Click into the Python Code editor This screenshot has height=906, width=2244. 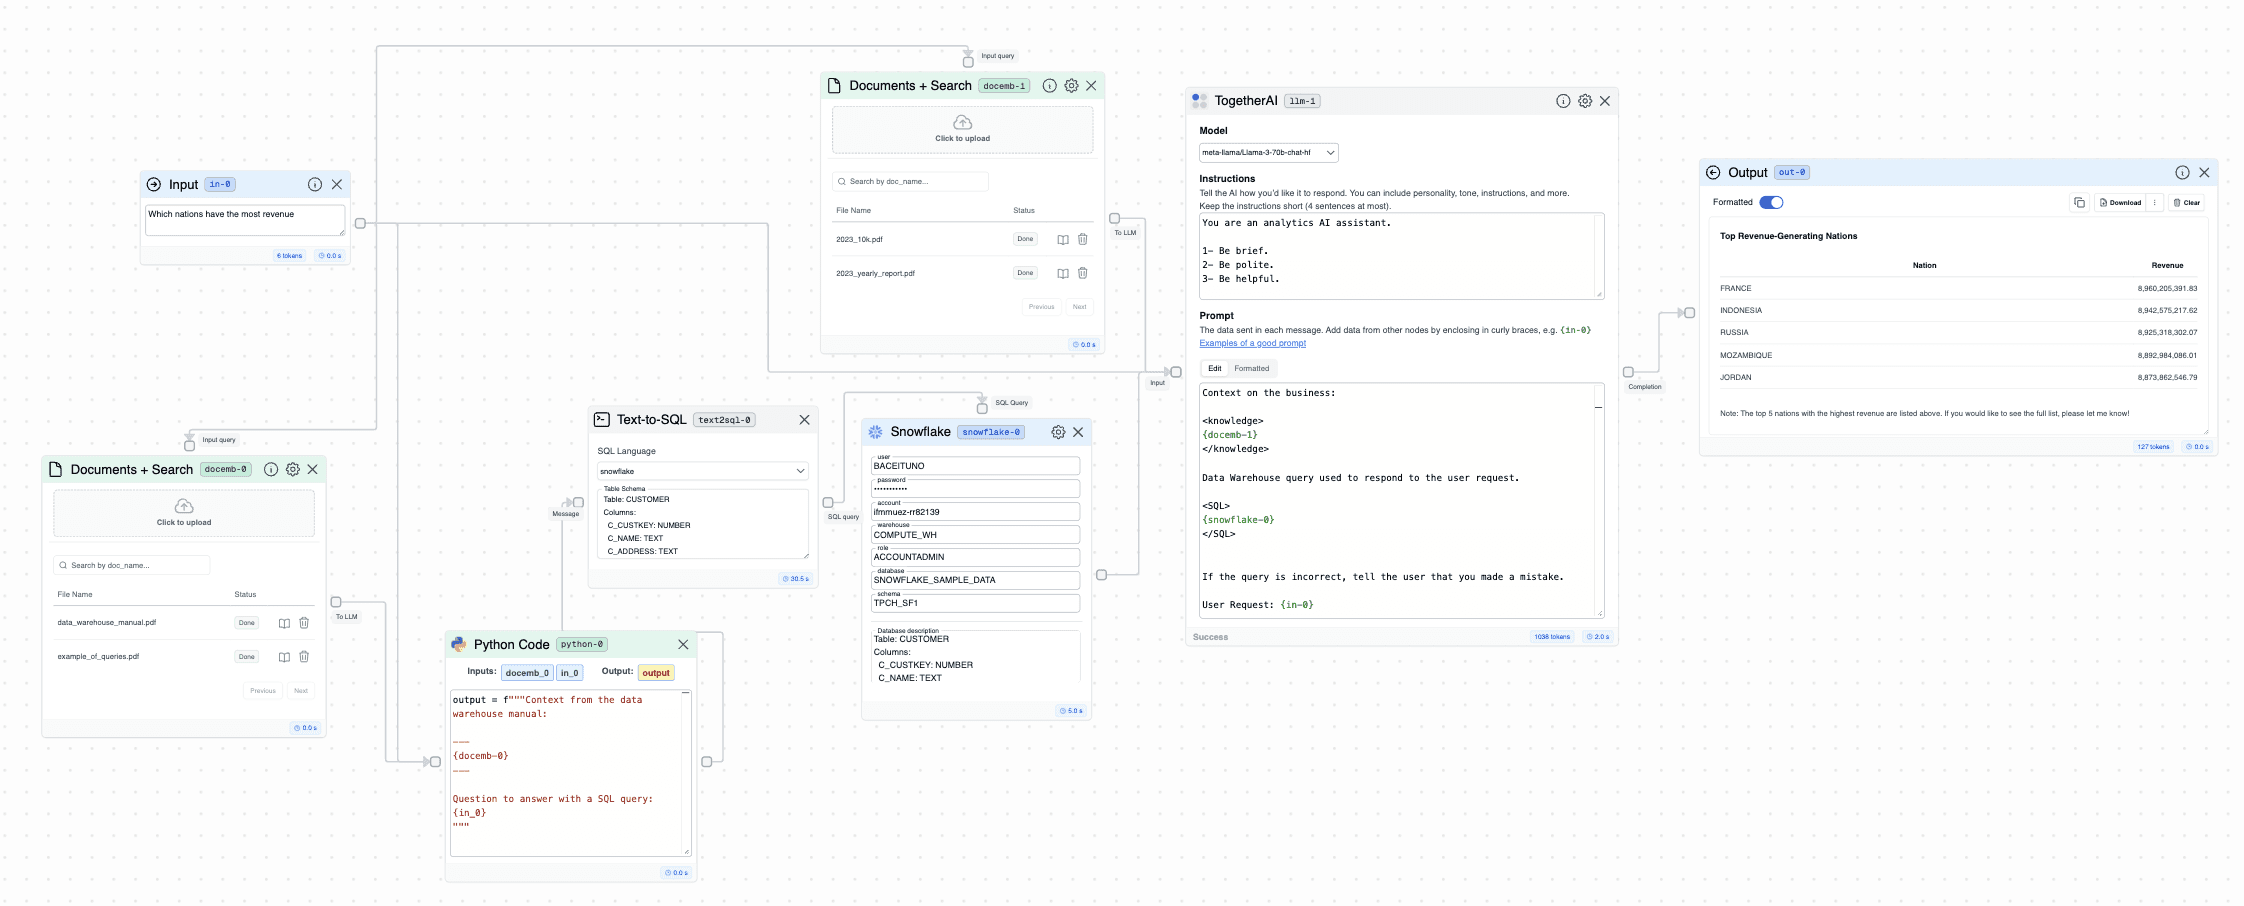tap(570, 773)
